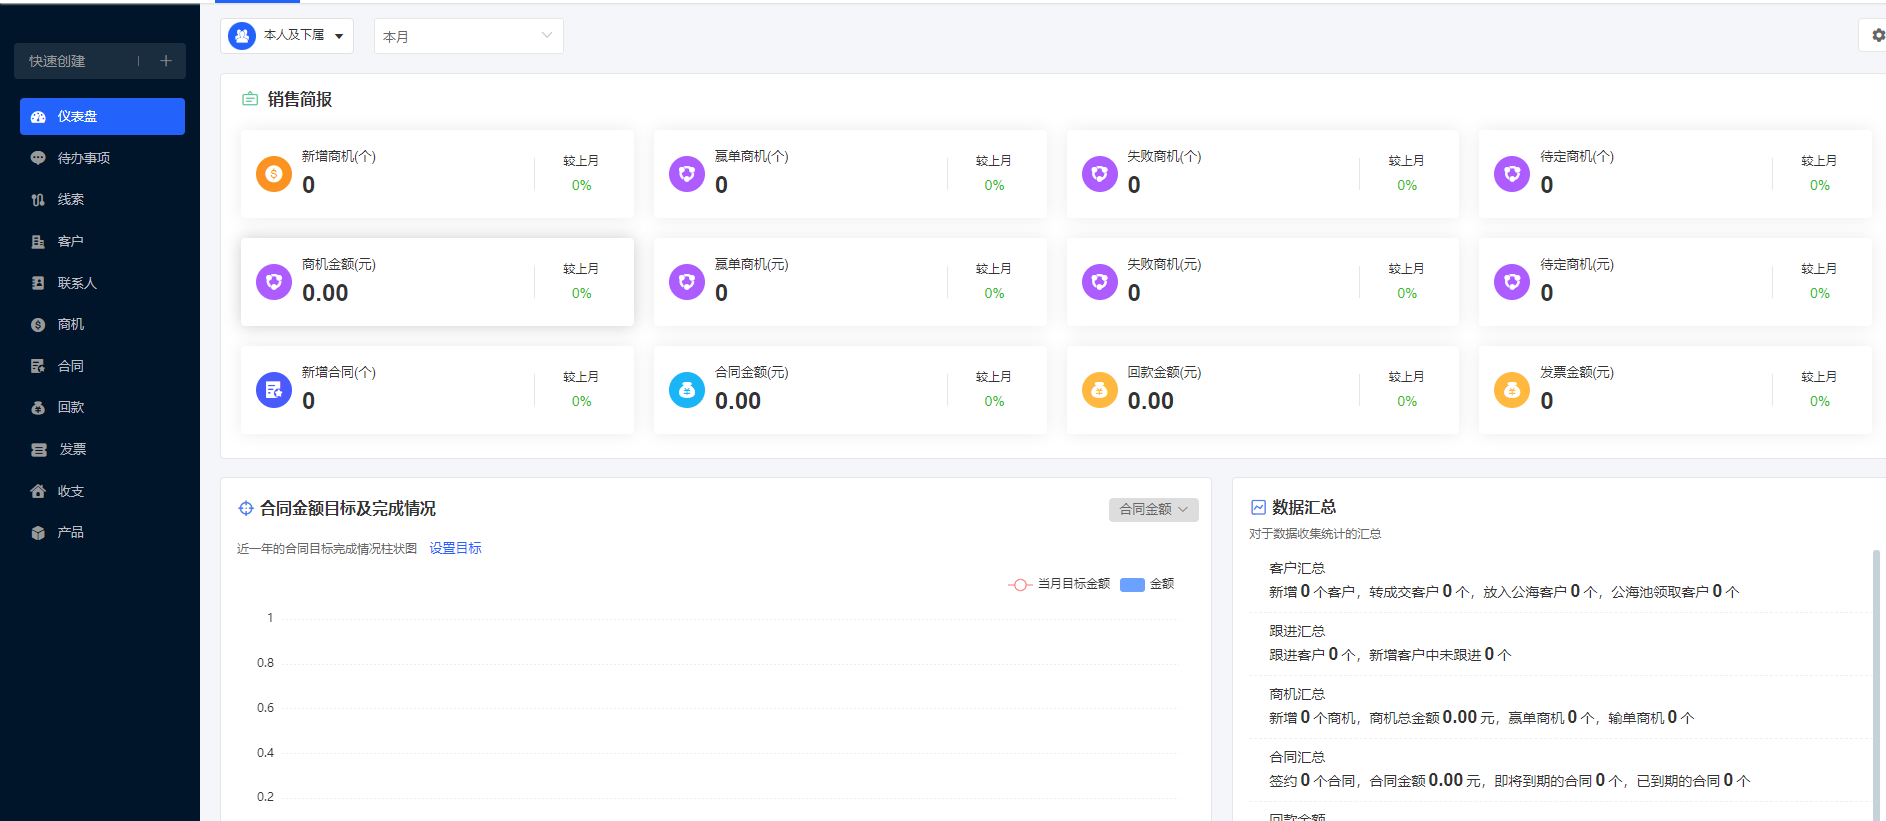The image size is (1886, 821).
Task: Click the orange 回款金额(元) icon
Action: [x=1100, y=390]
